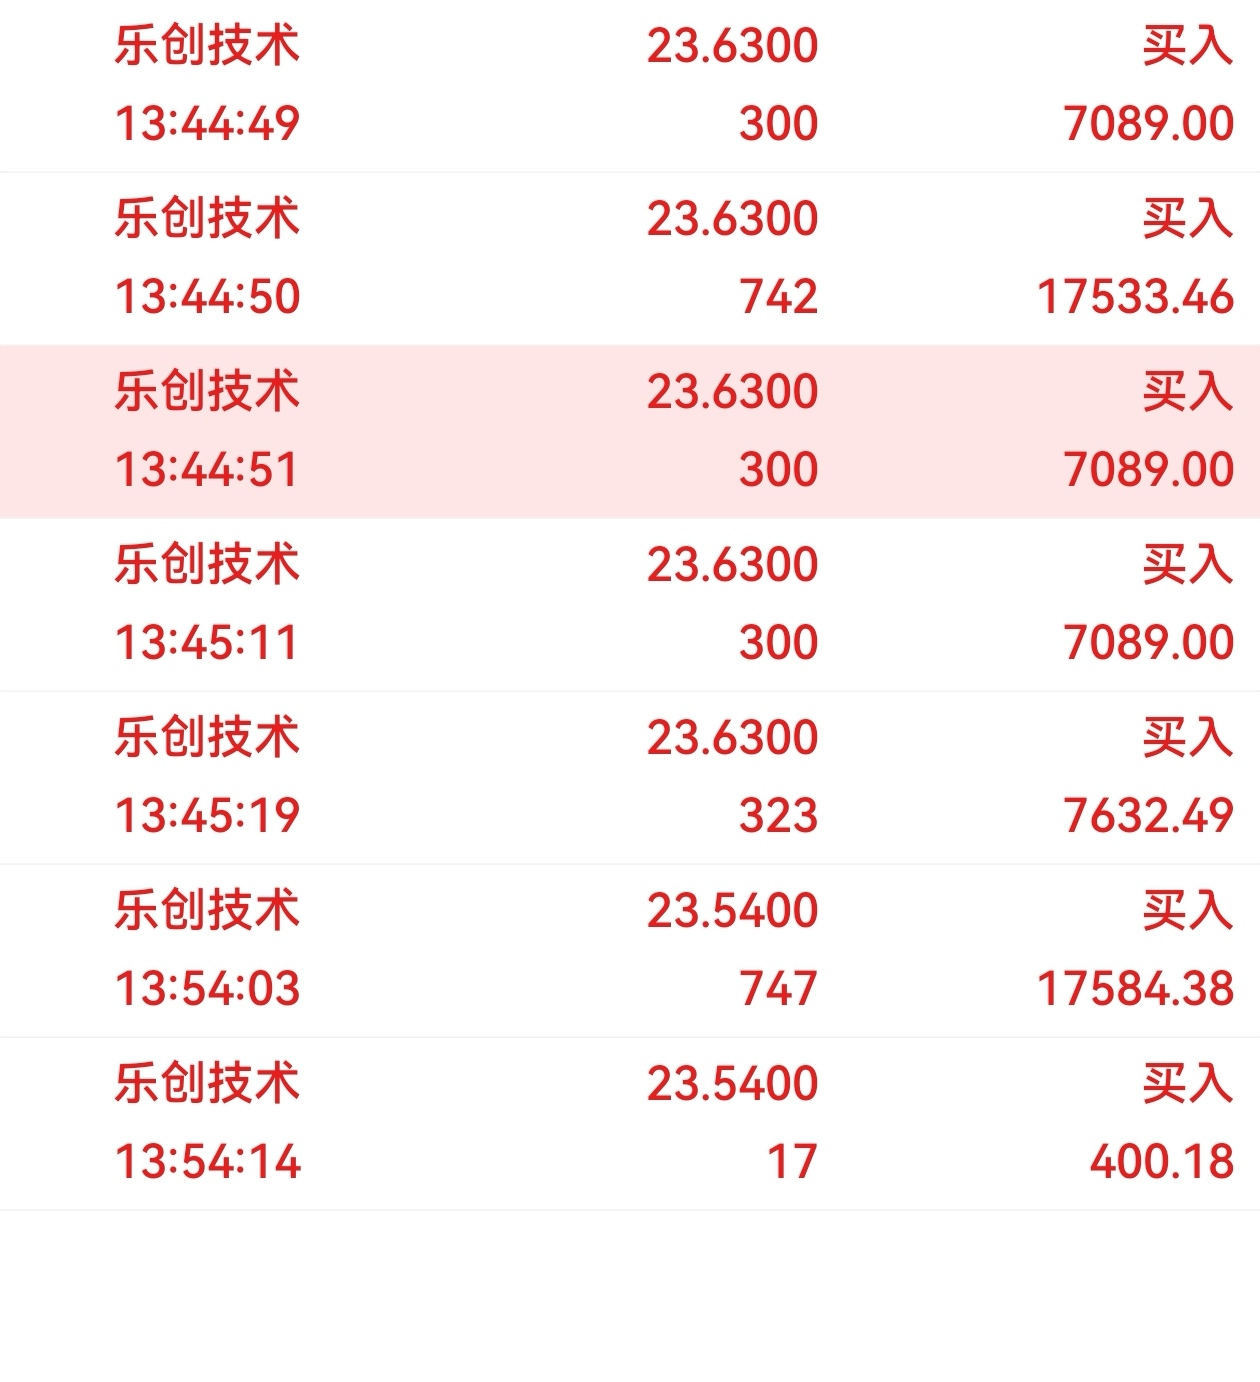Click quantity 17 in last row
1260x1382 pixels.
pyautogui.click(x=791, y=1162)
